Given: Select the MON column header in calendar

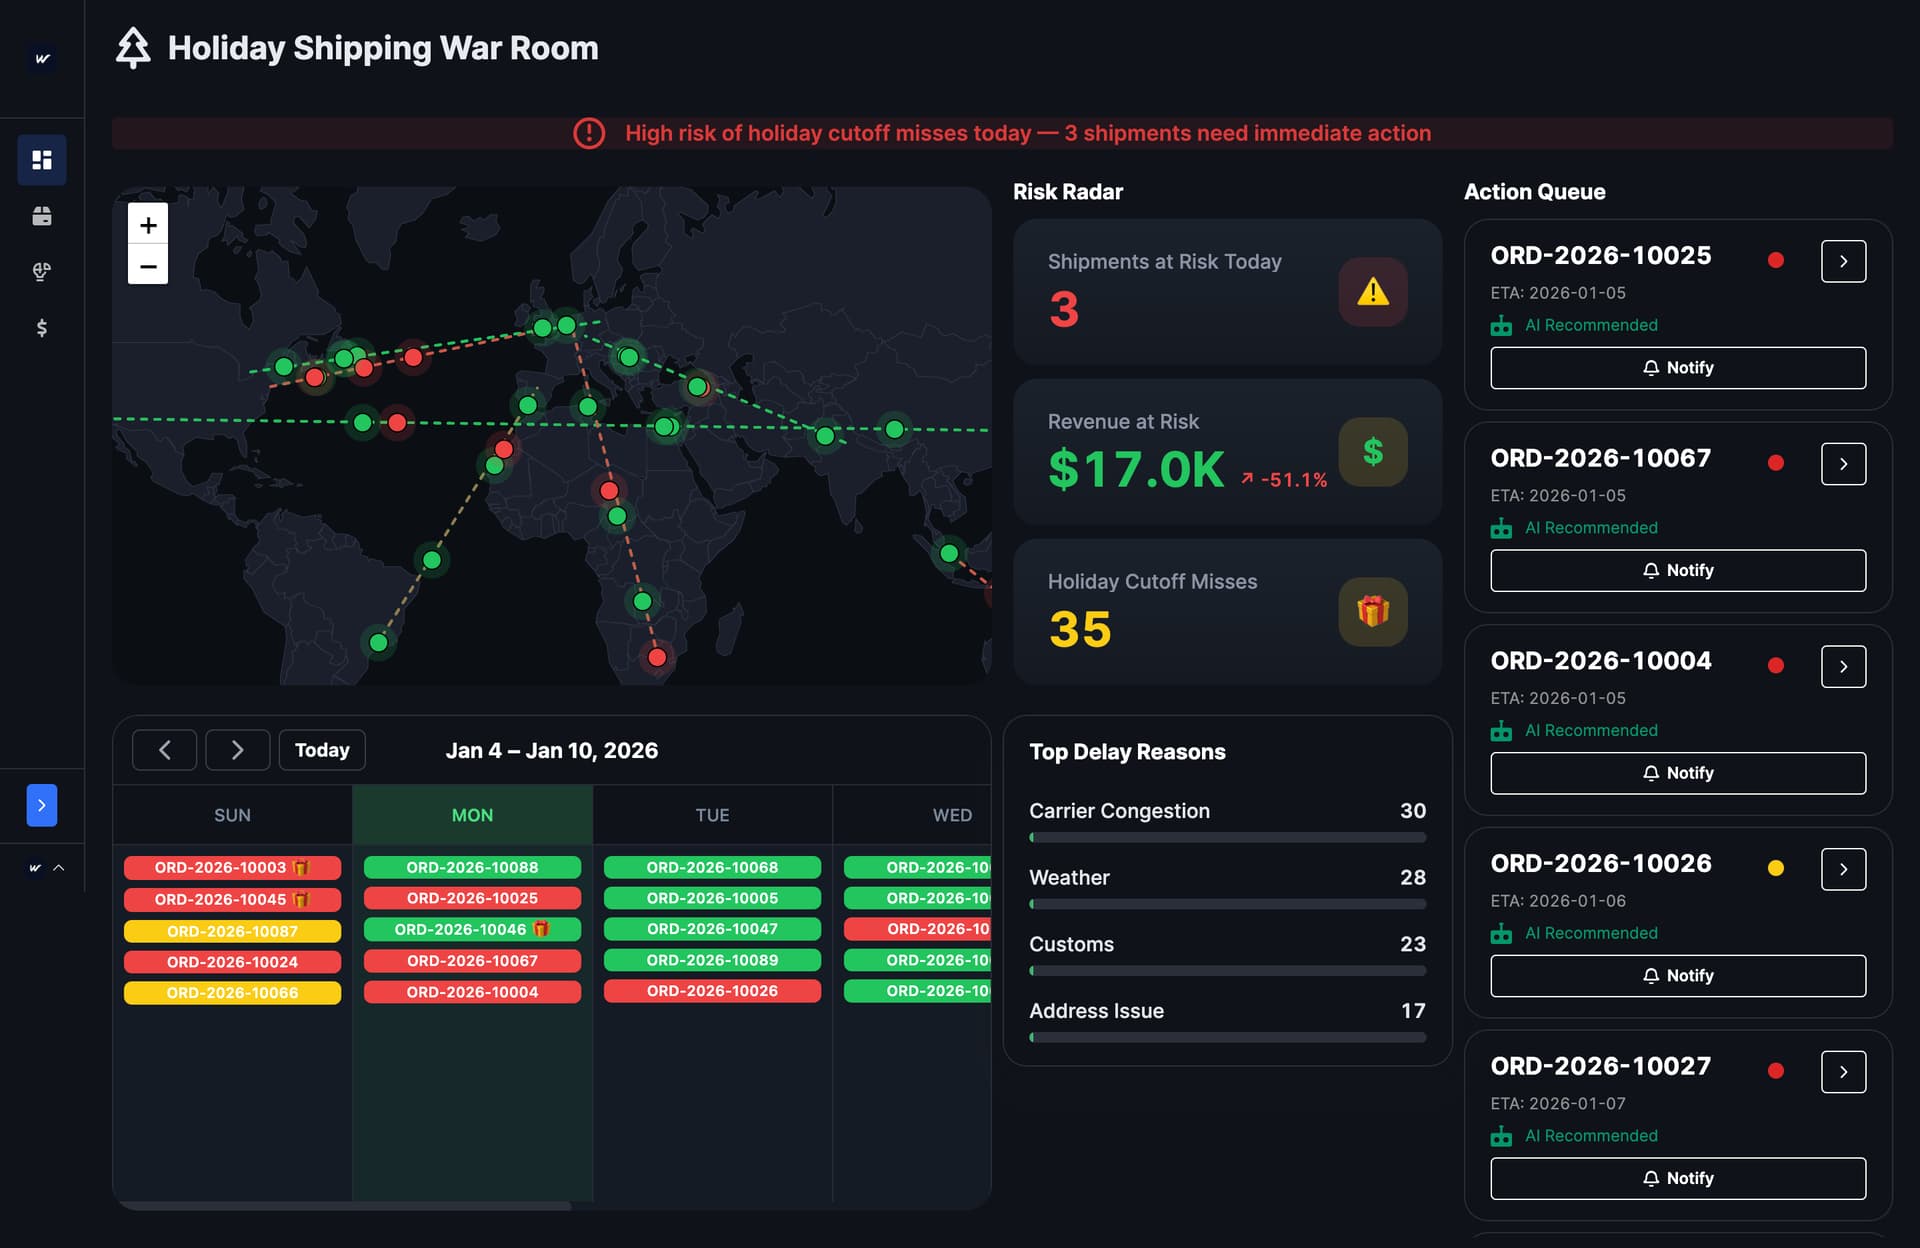Looking at the screenshot, I should 472,815.
